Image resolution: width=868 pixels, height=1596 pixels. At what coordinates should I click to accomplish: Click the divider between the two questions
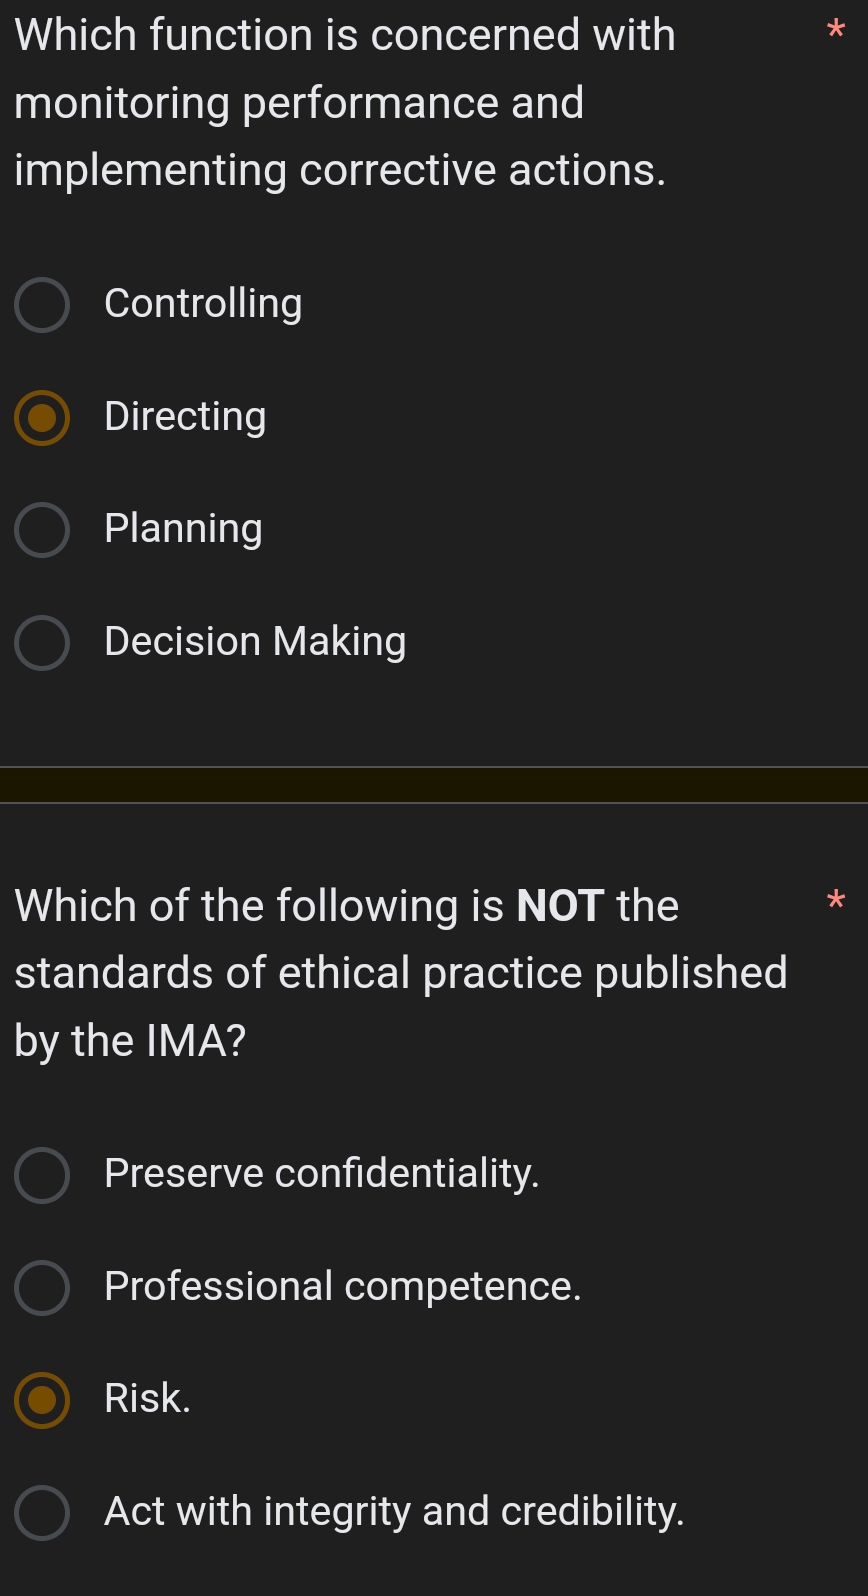[434, 782]
